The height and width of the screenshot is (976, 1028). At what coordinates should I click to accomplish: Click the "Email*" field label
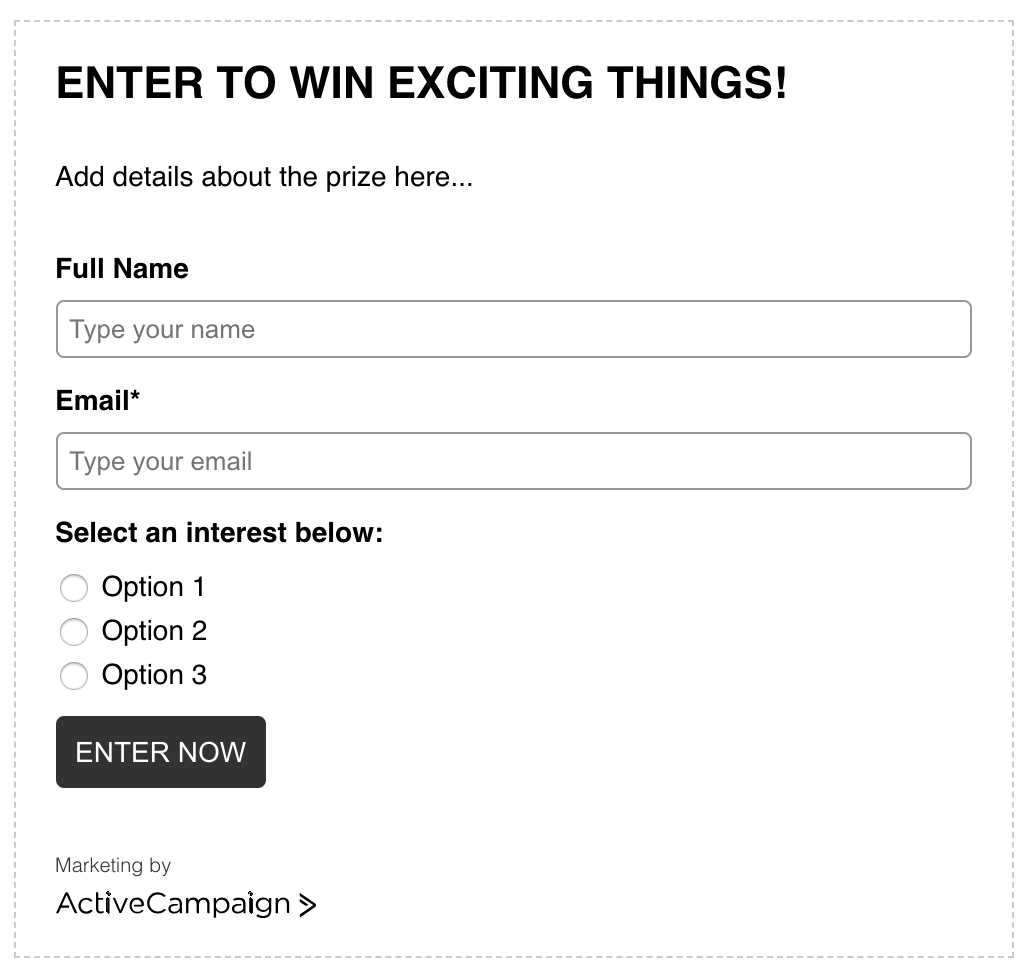92,401
